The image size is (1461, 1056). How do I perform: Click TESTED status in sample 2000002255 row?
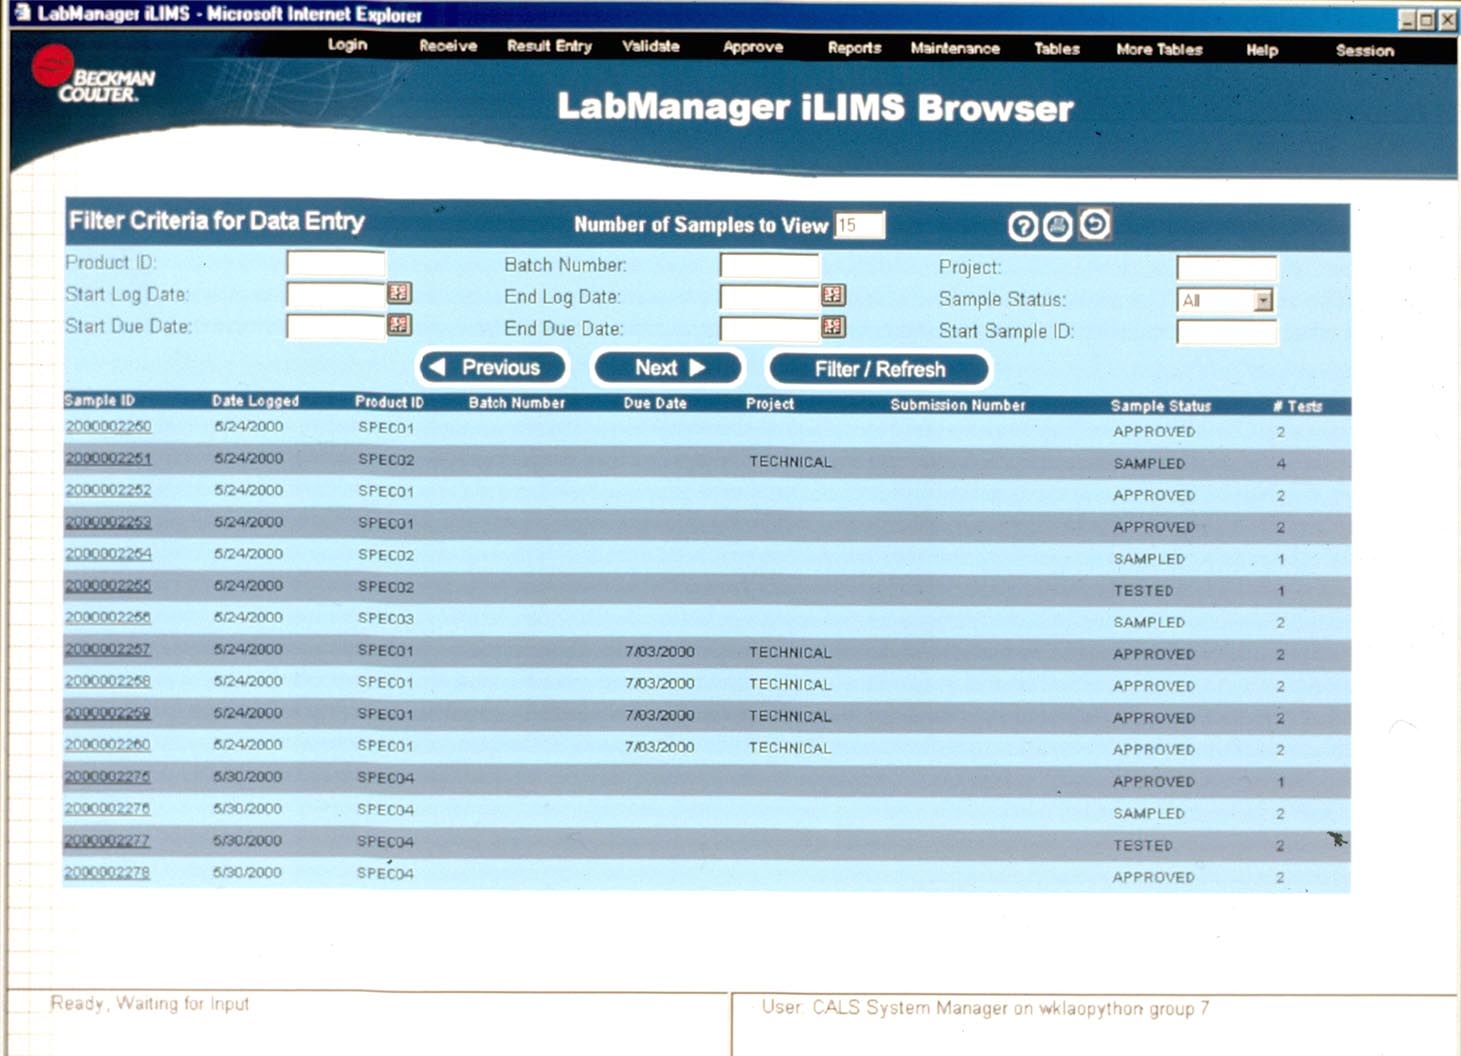(x=1143, y=591)
